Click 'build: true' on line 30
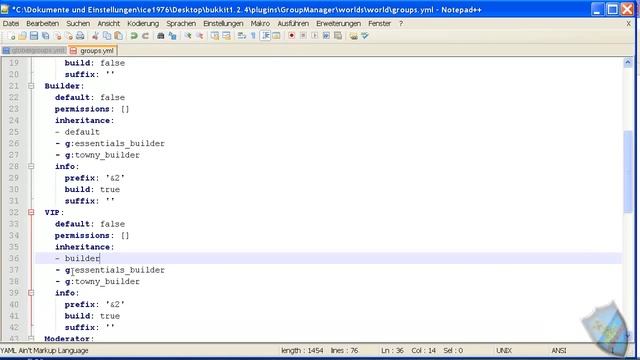640x360 pixels. (x=92, y=189)
